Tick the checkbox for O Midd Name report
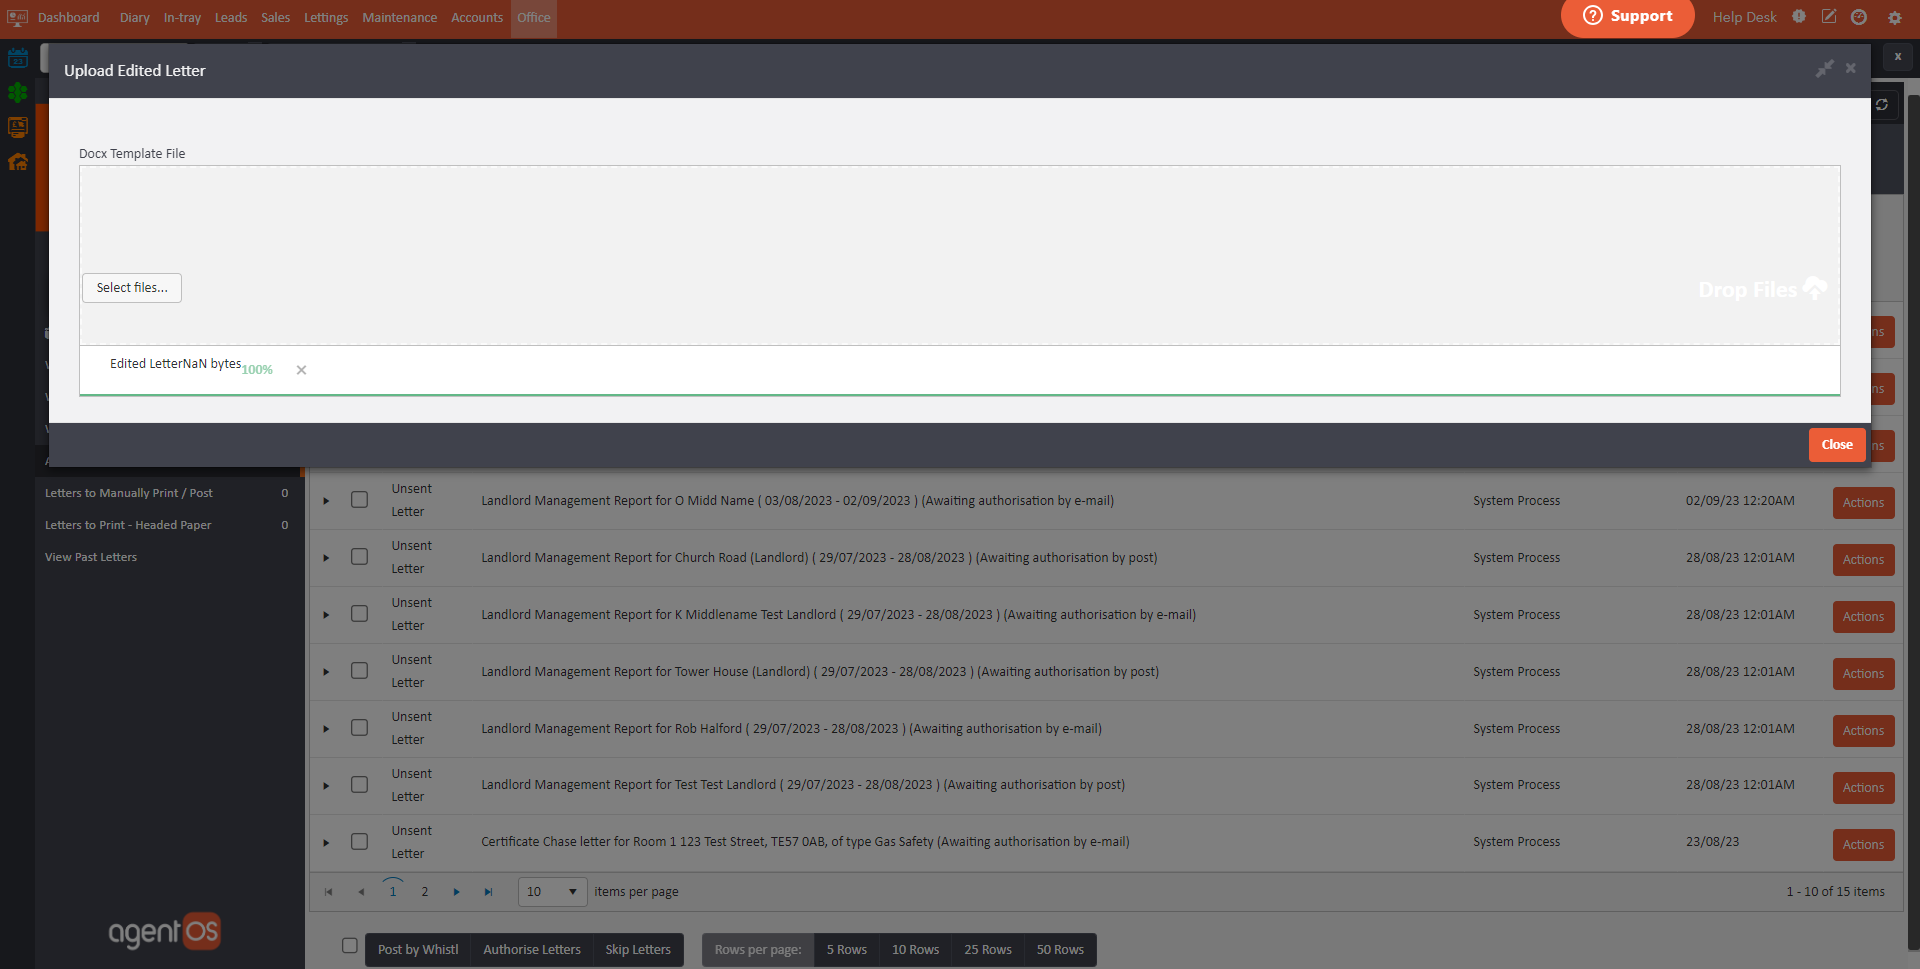Image resolution: width=1920 pixels, height=969 pixels. coord(360,500)
